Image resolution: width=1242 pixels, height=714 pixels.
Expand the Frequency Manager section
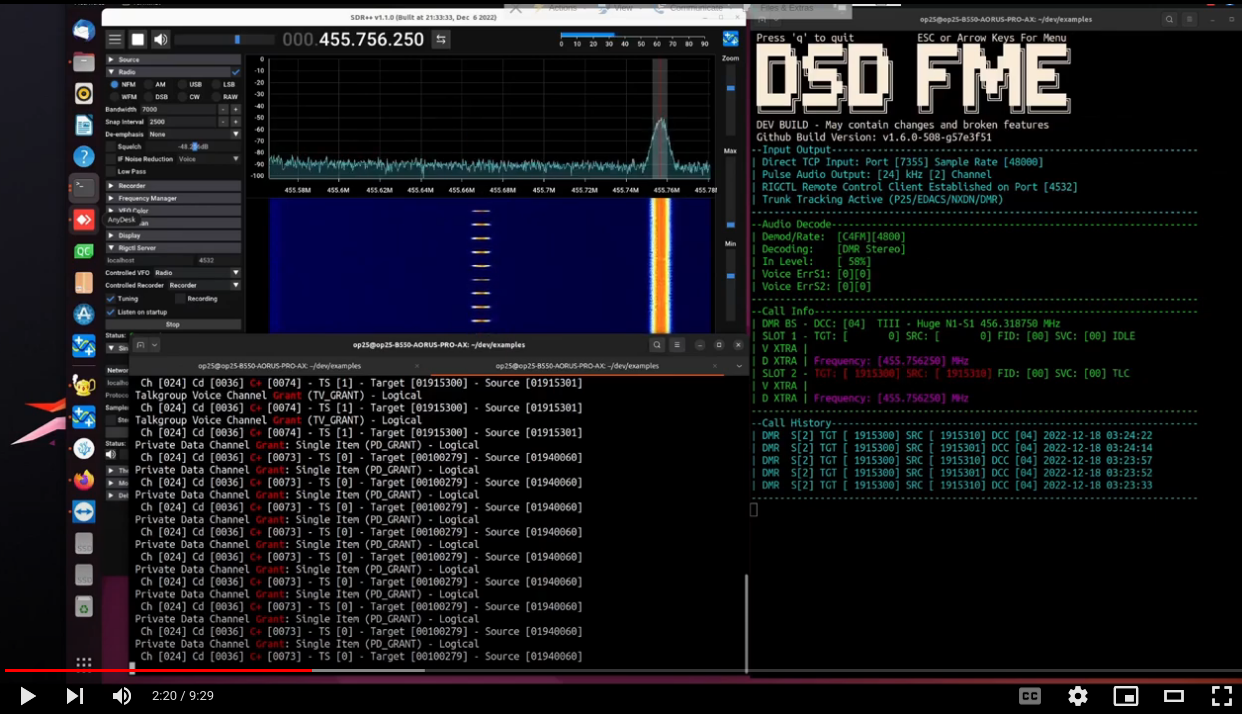(x=173, y=198)
